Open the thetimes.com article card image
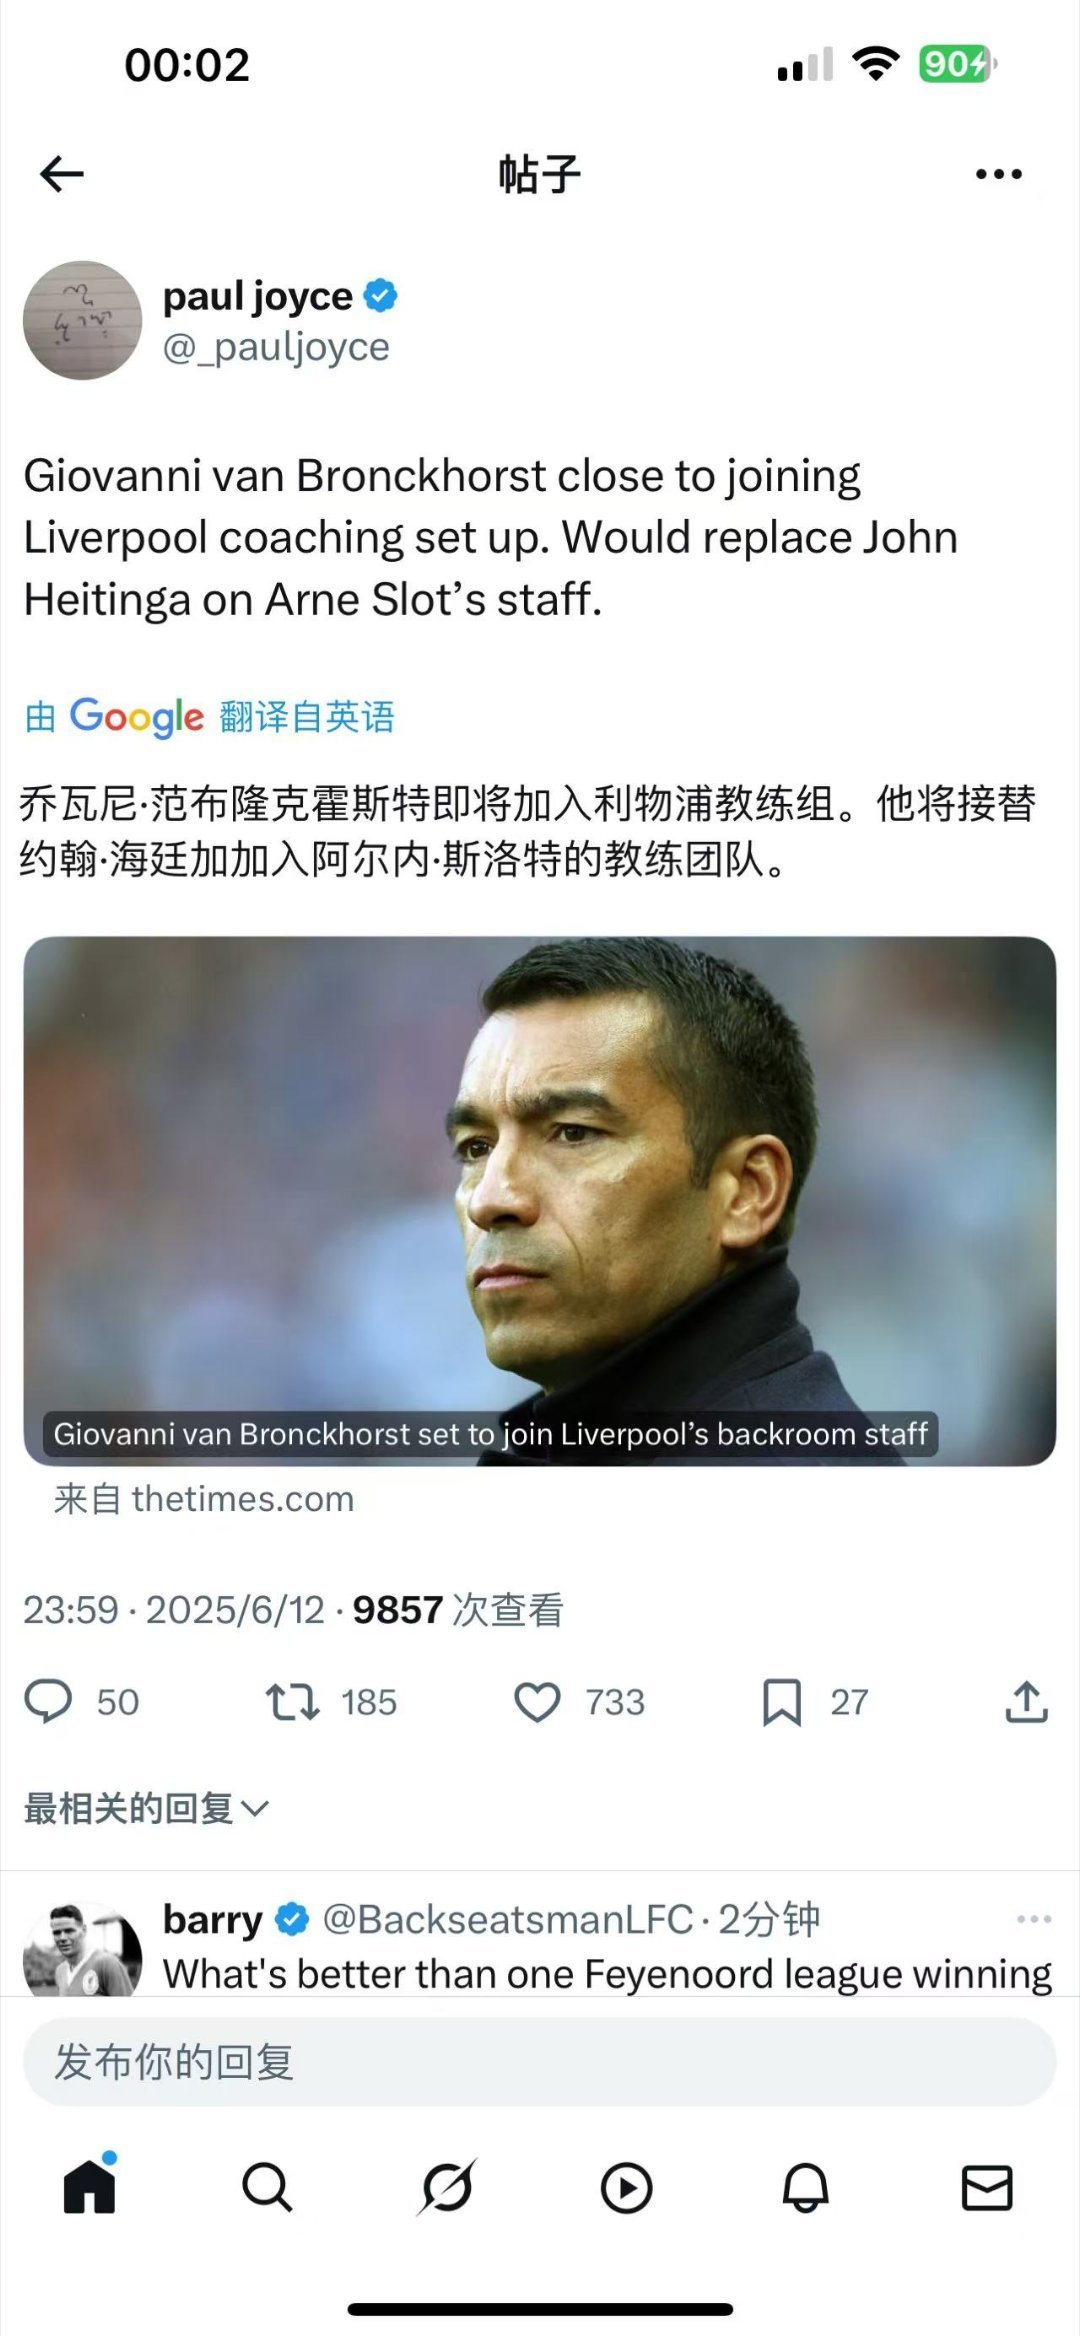 coord(540,1201)
